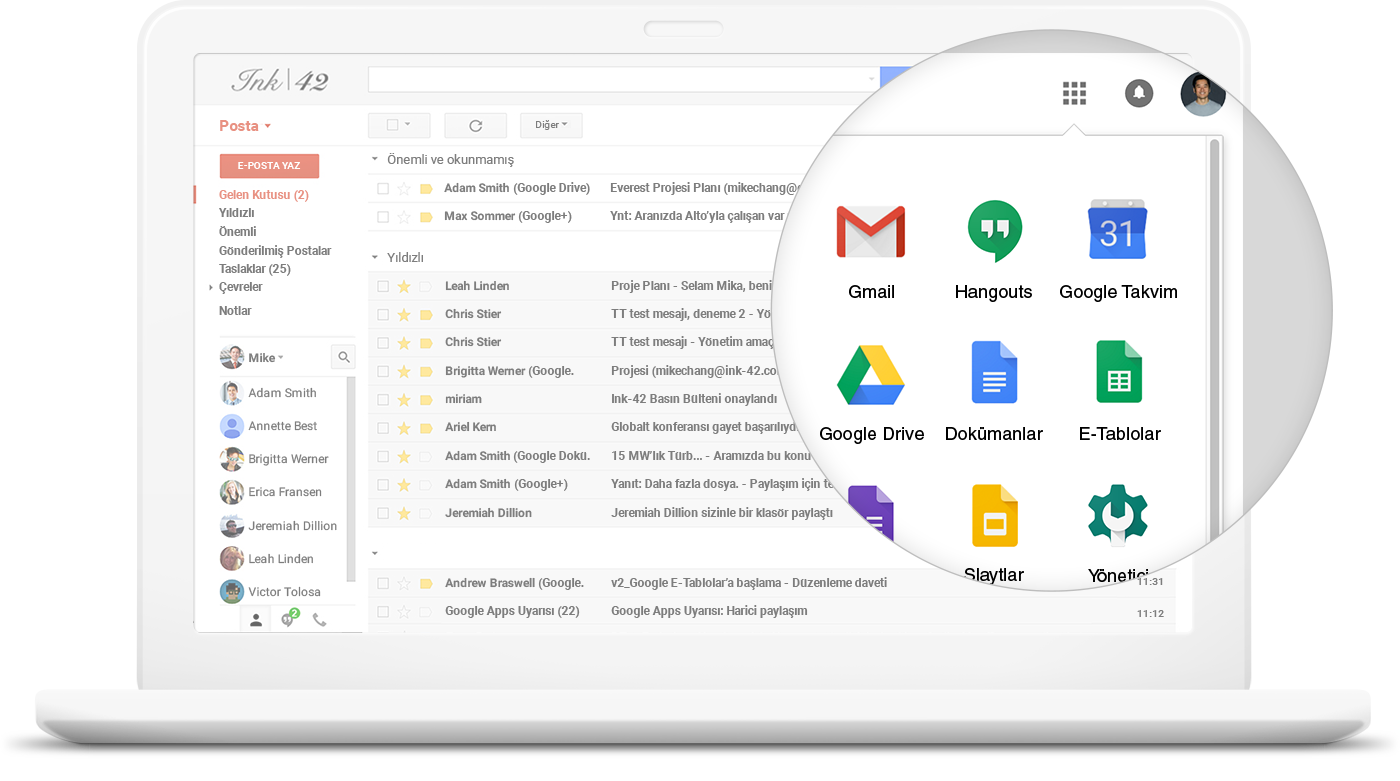Select the Andrew Braswell email checkbox

383,583
